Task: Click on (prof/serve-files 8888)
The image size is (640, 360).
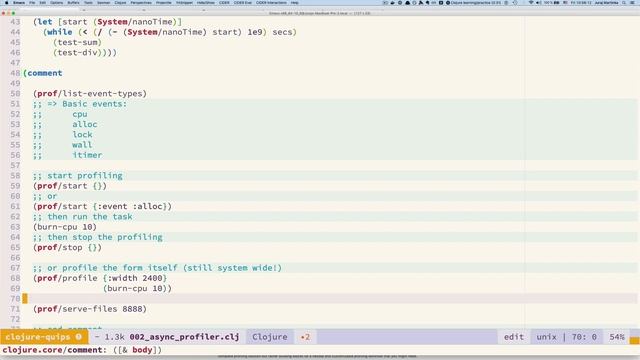Action: (x=90, y=309)
